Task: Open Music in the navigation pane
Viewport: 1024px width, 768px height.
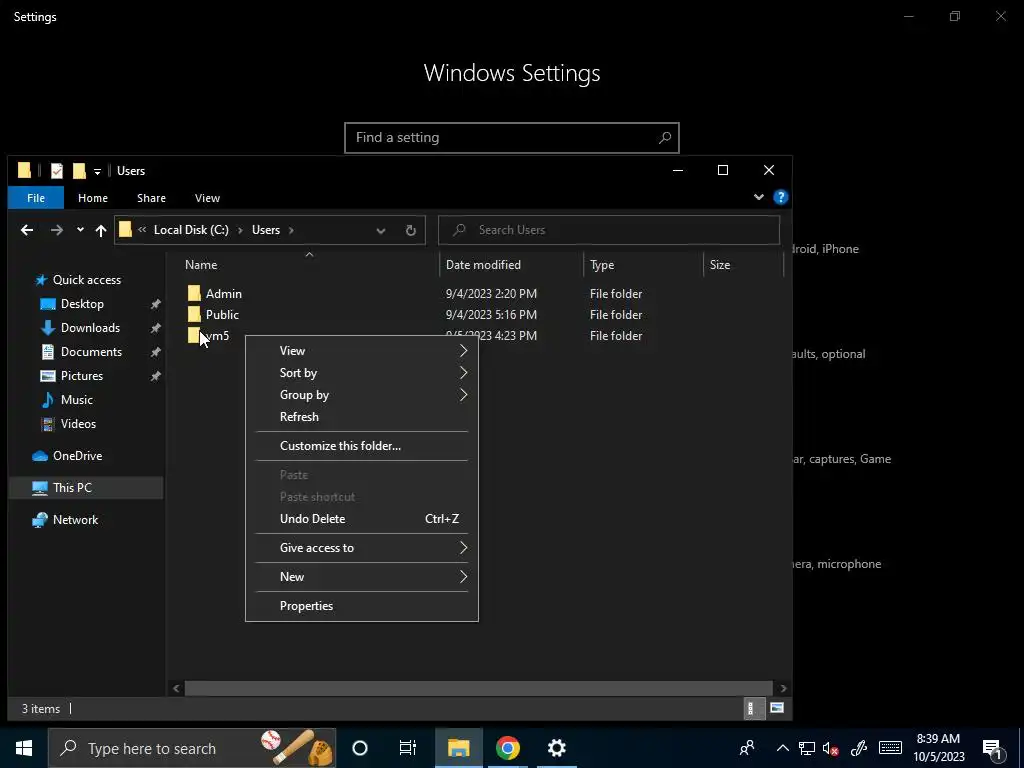Action: [x=76, y=400]
